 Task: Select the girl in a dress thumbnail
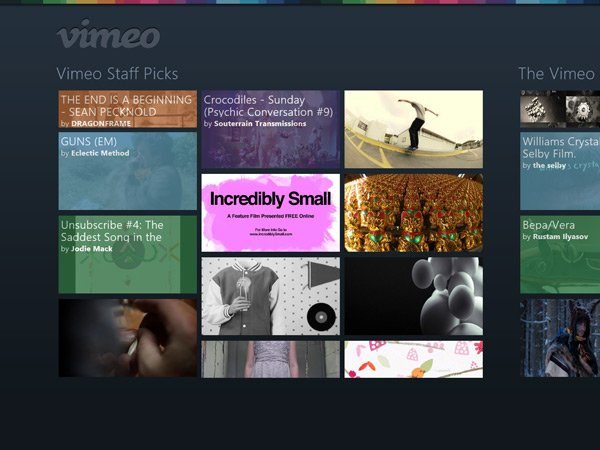tap(271, 359)
